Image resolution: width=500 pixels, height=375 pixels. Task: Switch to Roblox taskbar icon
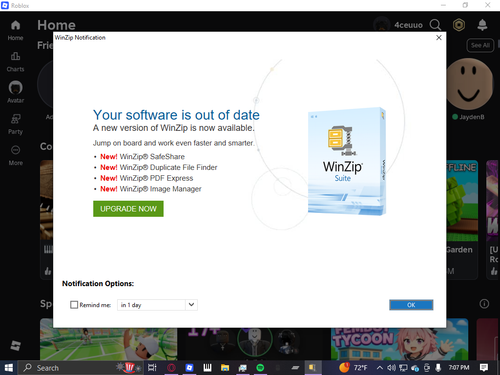(189, 368)
